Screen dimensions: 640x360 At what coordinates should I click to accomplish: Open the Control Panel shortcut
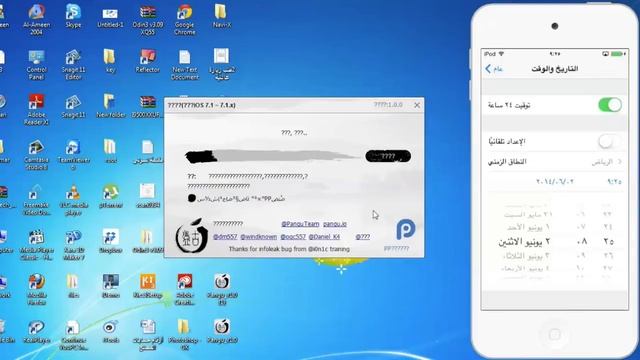point(36,64)
